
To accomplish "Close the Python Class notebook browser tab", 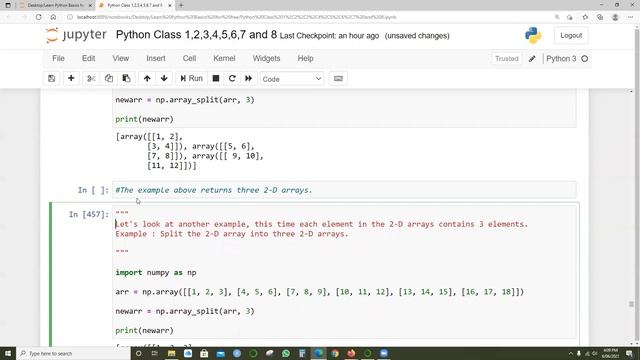I will click(170, 5).
